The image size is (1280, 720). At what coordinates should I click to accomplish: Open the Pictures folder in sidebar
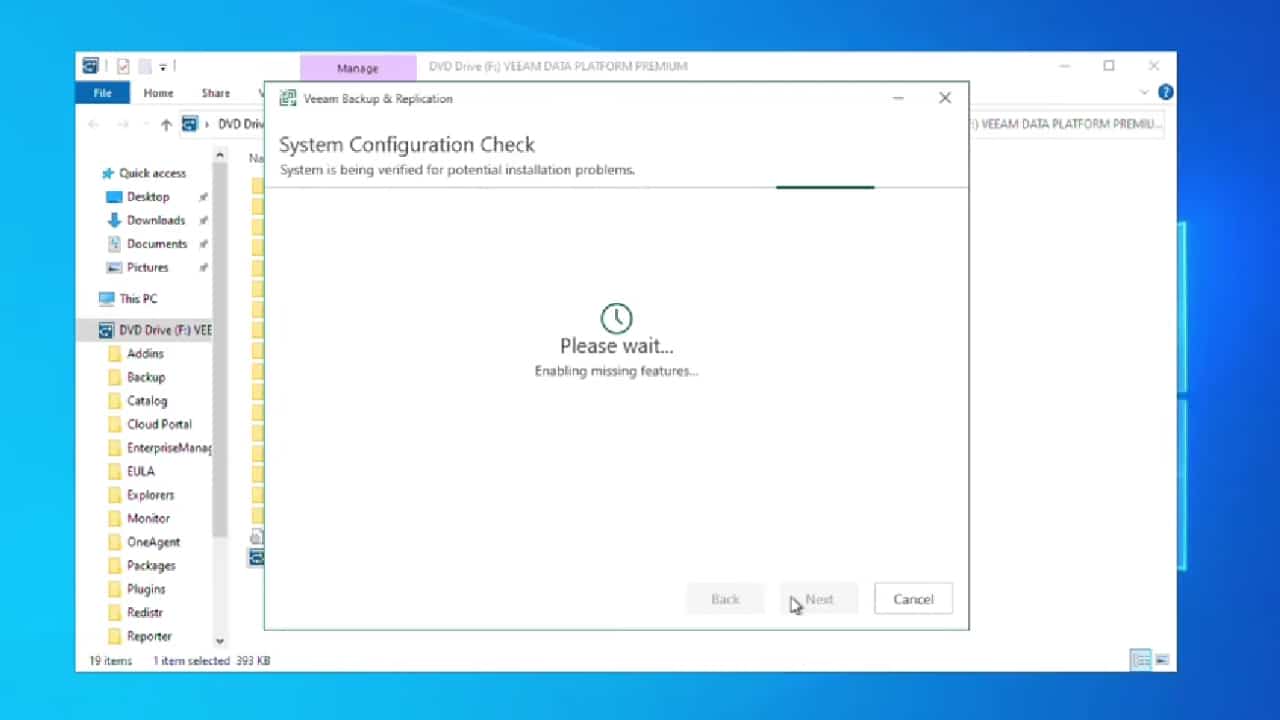click(x=147, y=267)
